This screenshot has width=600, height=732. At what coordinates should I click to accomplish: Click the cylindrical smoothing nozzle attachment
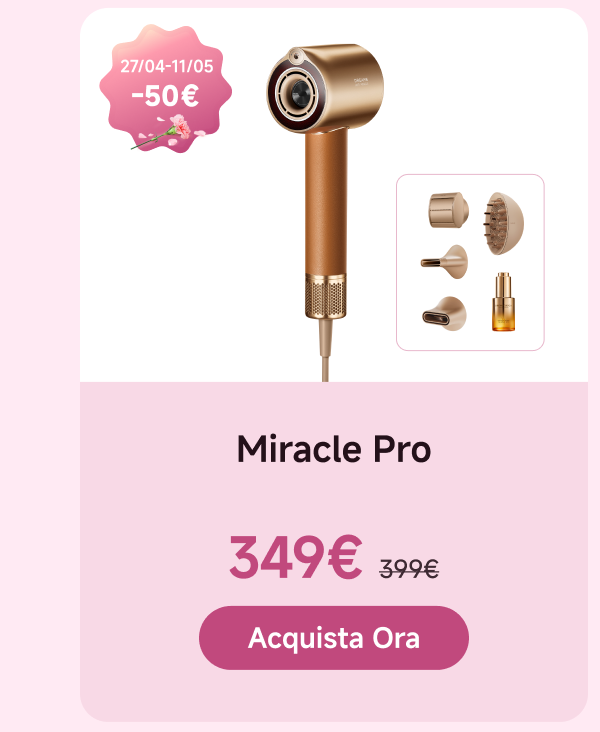pos(448,210)
